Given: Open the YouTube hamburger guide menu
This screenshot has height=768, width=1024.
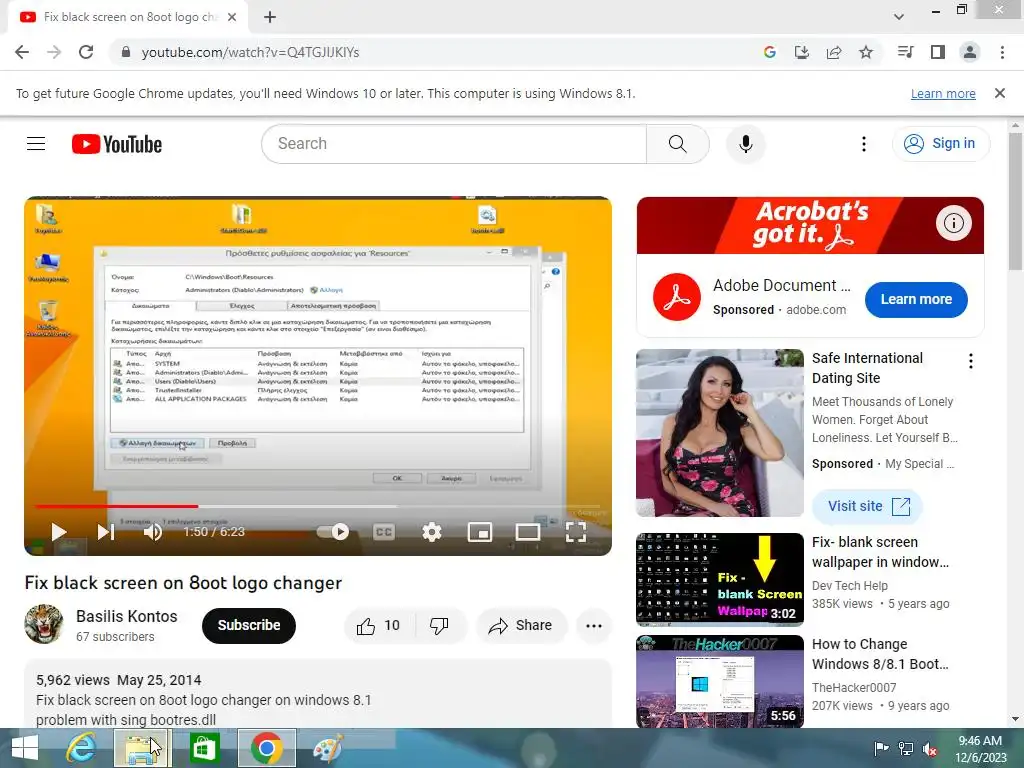Looking at the screenshot, I should tap(36, 144).
